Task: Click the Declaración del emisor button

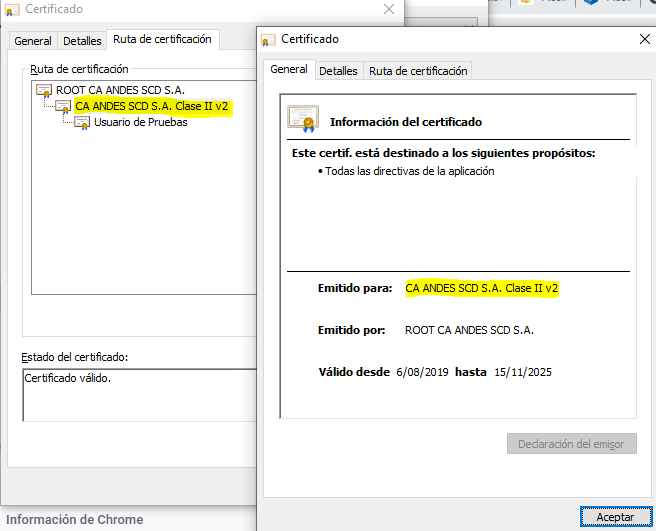Action: [x=571, y=444]
